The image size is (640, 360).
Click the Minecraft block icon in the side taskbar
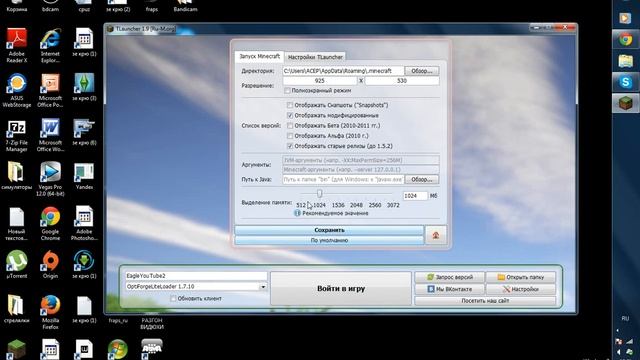tap(626, 103)
